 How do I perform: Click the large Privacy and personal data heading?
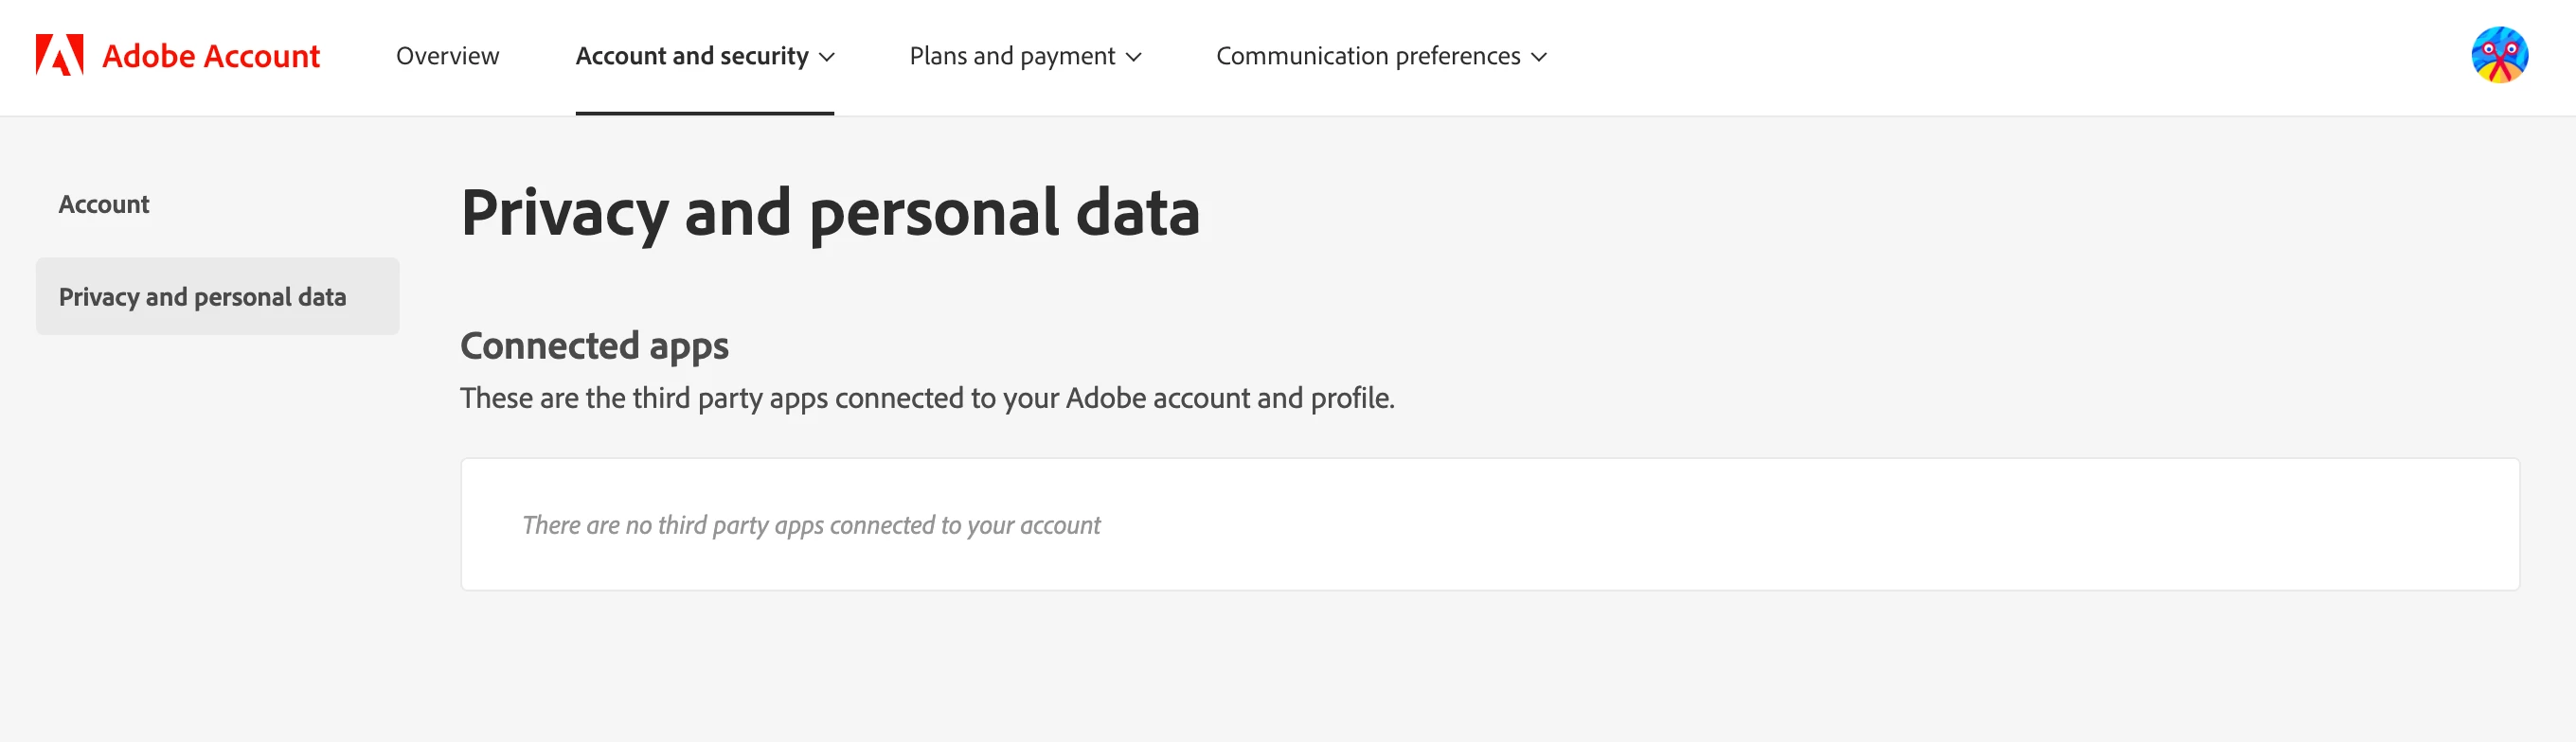829,213
